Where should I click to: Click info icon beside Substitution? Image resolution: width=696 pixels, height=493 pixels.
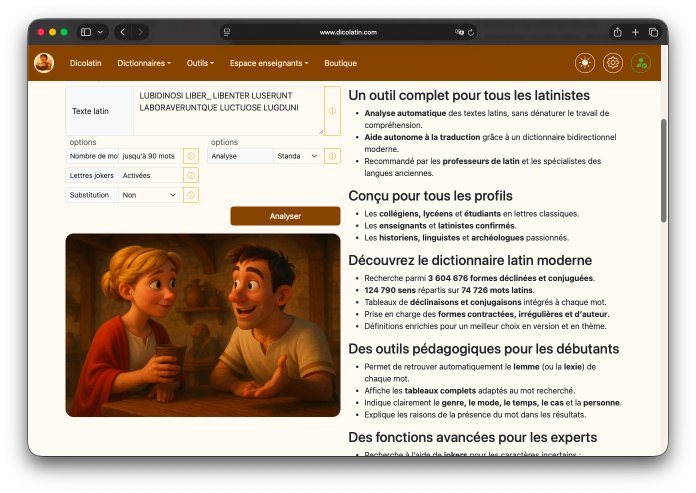pos(191,195)
